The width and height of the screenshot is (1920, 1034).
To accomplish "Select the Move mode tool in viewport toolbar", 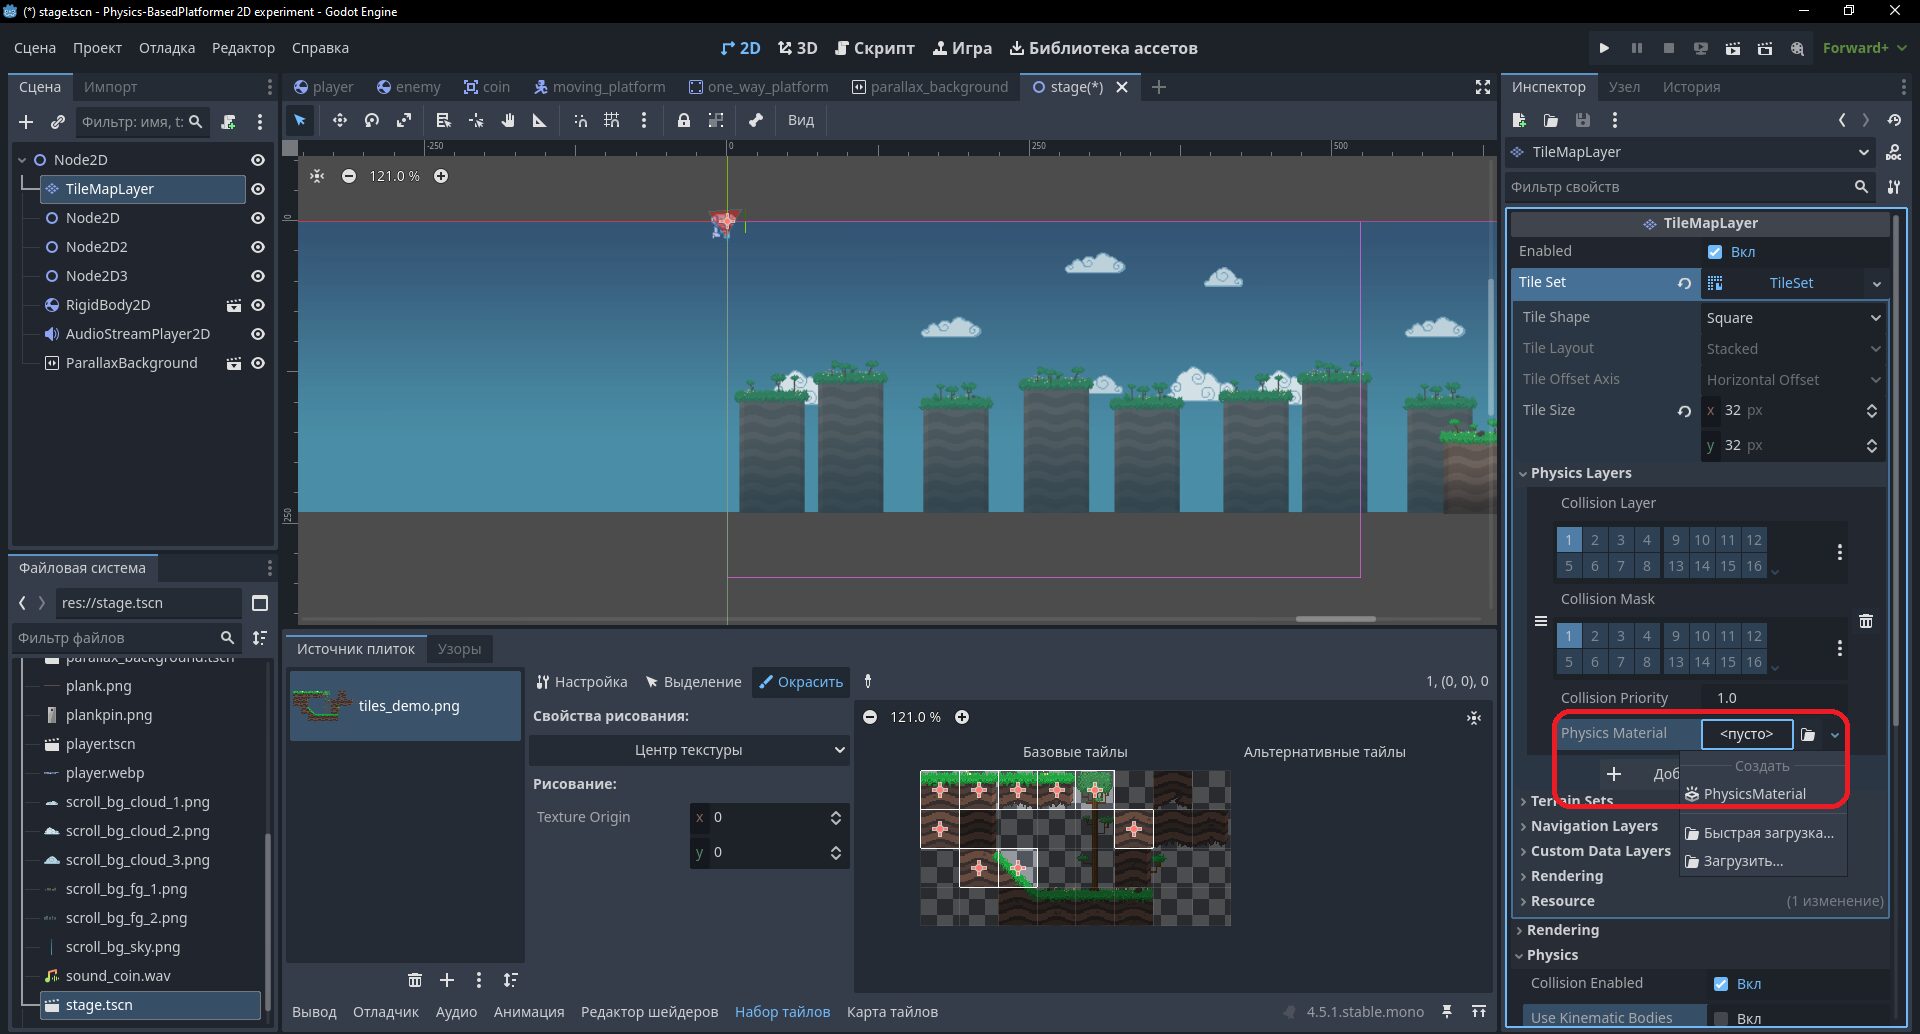I will tap(340, 120).
